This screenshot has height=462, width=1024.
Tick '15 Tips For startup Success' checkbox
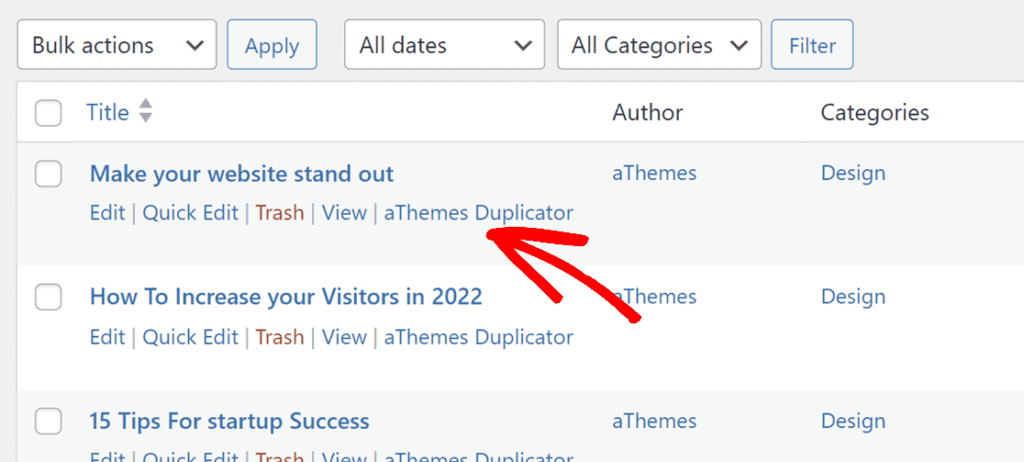click(x=48, y=422)
